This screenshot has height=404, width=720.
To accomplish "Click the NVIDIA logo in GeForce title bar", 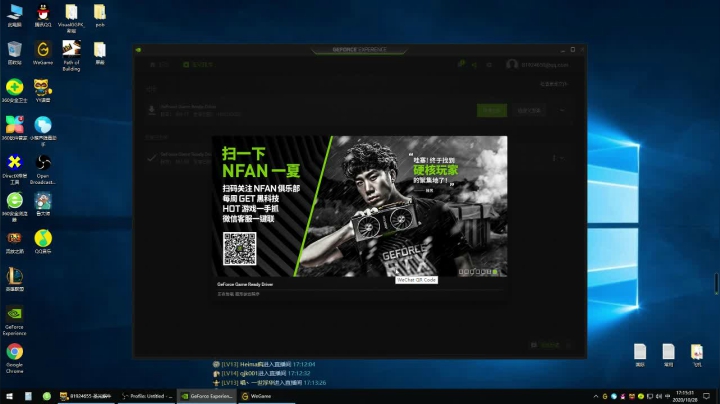I will click(x=138, y=50).
